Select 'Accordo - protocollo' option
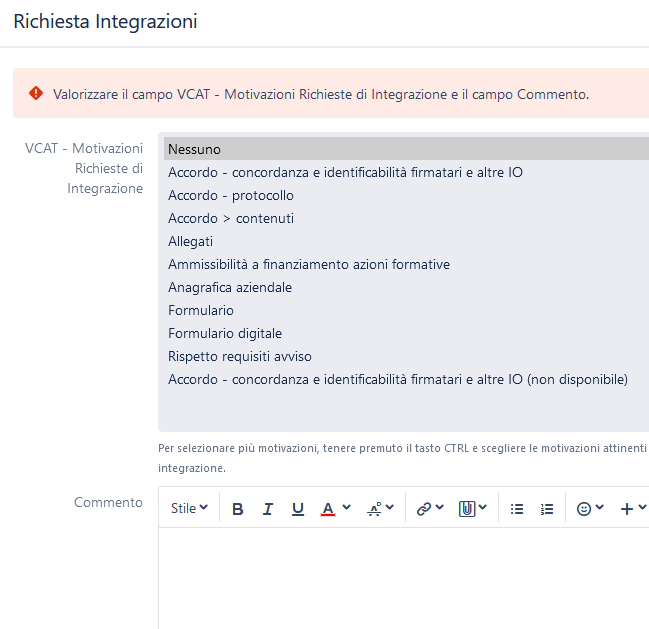The image size is (649, 629). [406, 195]
